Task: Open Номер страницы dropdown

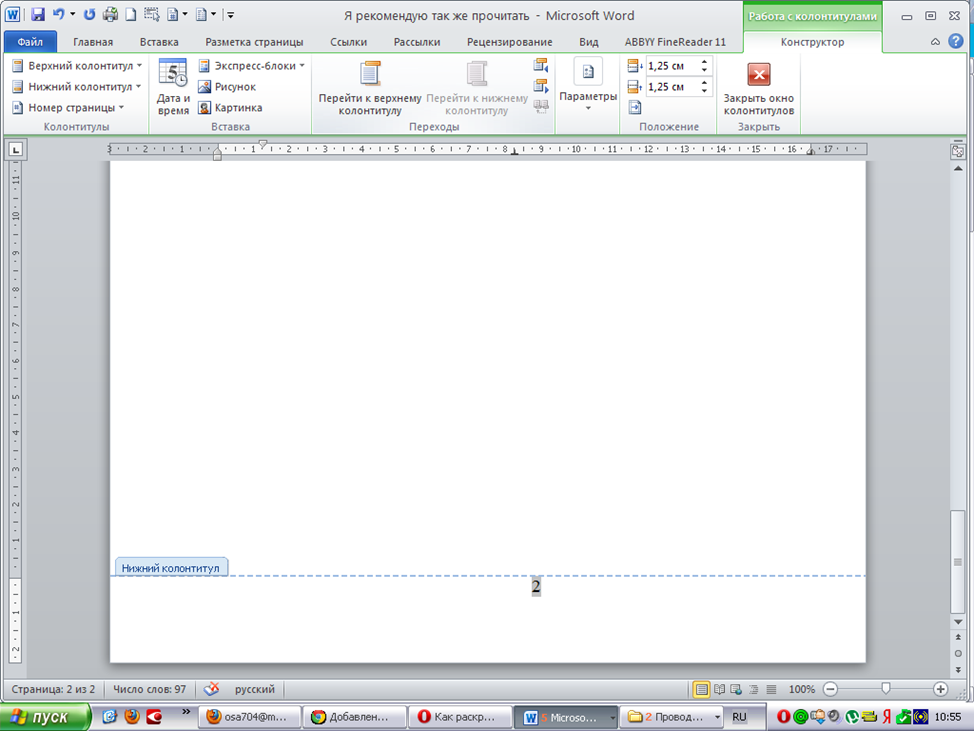Action: tap(68, 108)
